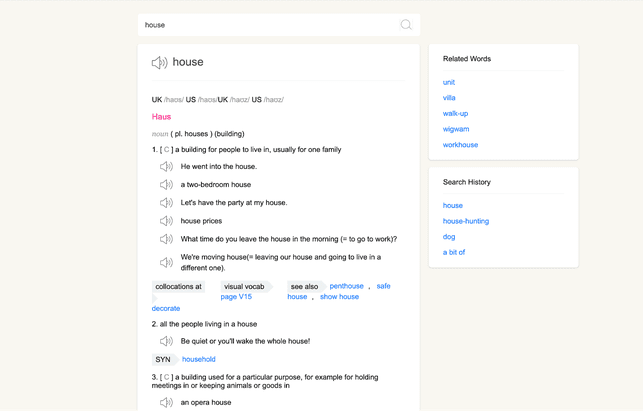Open the "show house" link

[x=339, y=297]
